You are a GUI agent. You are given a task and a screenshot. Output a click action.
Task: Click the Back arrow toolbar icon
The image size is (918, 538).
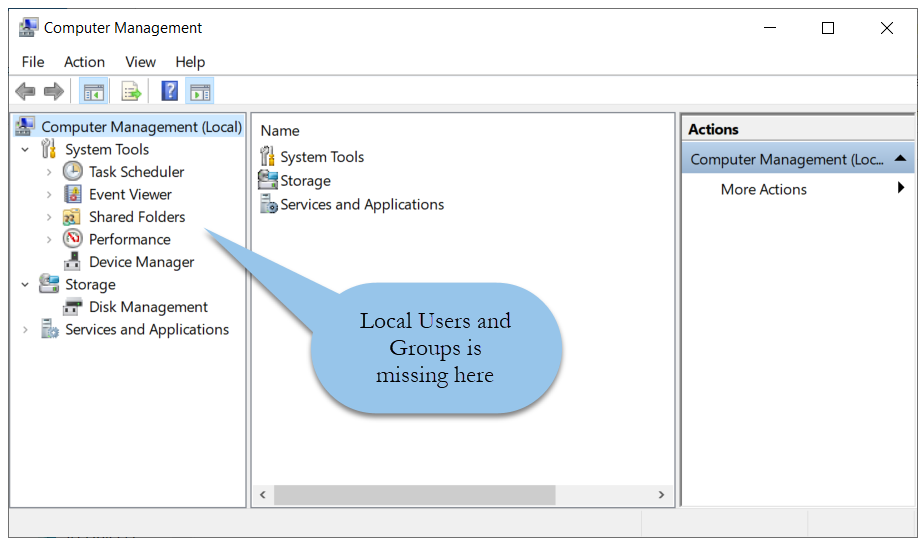pyautogui.click(x=25, y=91)
